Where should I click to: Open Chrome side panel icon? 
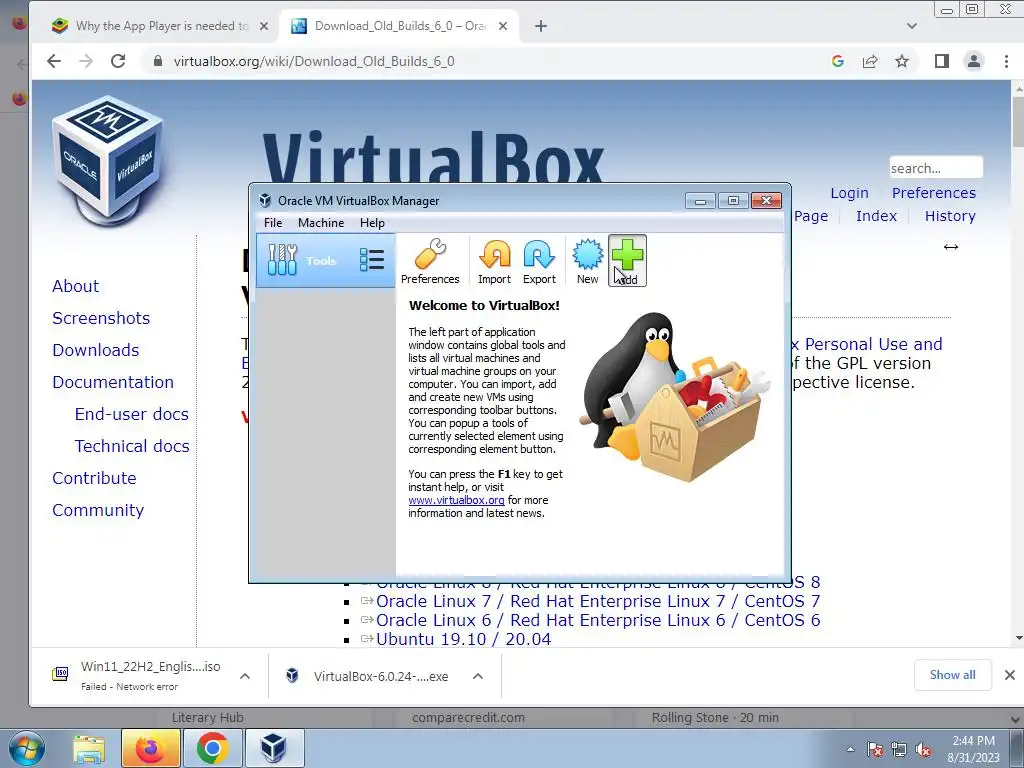(941, 61)
